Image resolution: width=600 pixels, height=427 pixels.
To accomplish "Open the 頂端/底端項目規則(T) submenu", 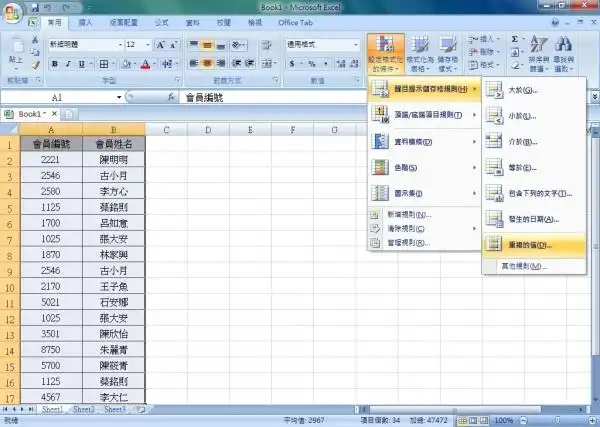I will pos(424,115).
